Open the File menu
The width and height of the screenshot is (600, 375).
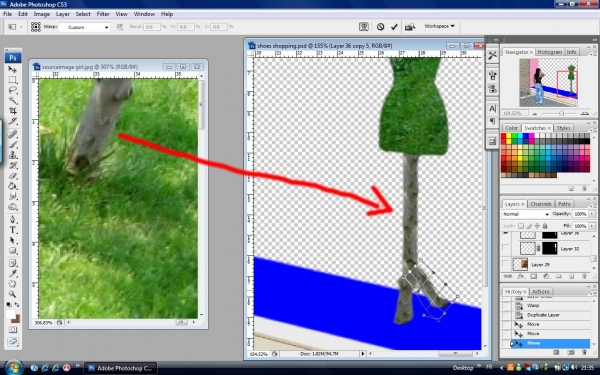7,14
